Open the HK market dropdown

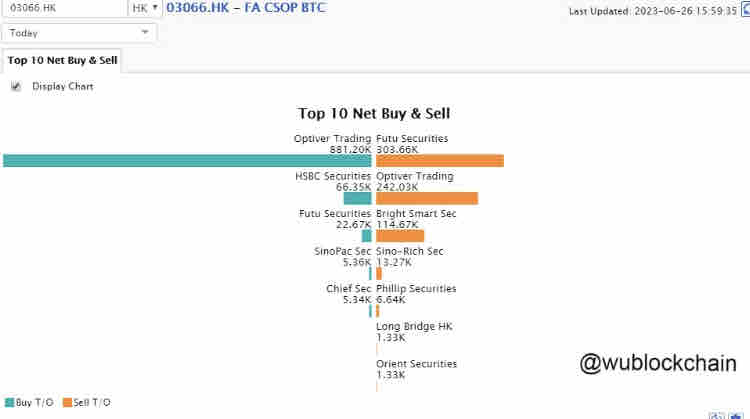pyautogui.click(x=144, y=8)
